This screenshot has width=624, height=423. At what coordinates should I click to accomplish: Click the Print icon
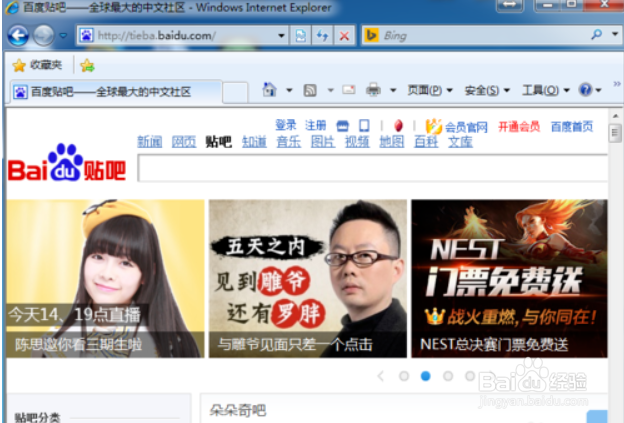point(373,90)
